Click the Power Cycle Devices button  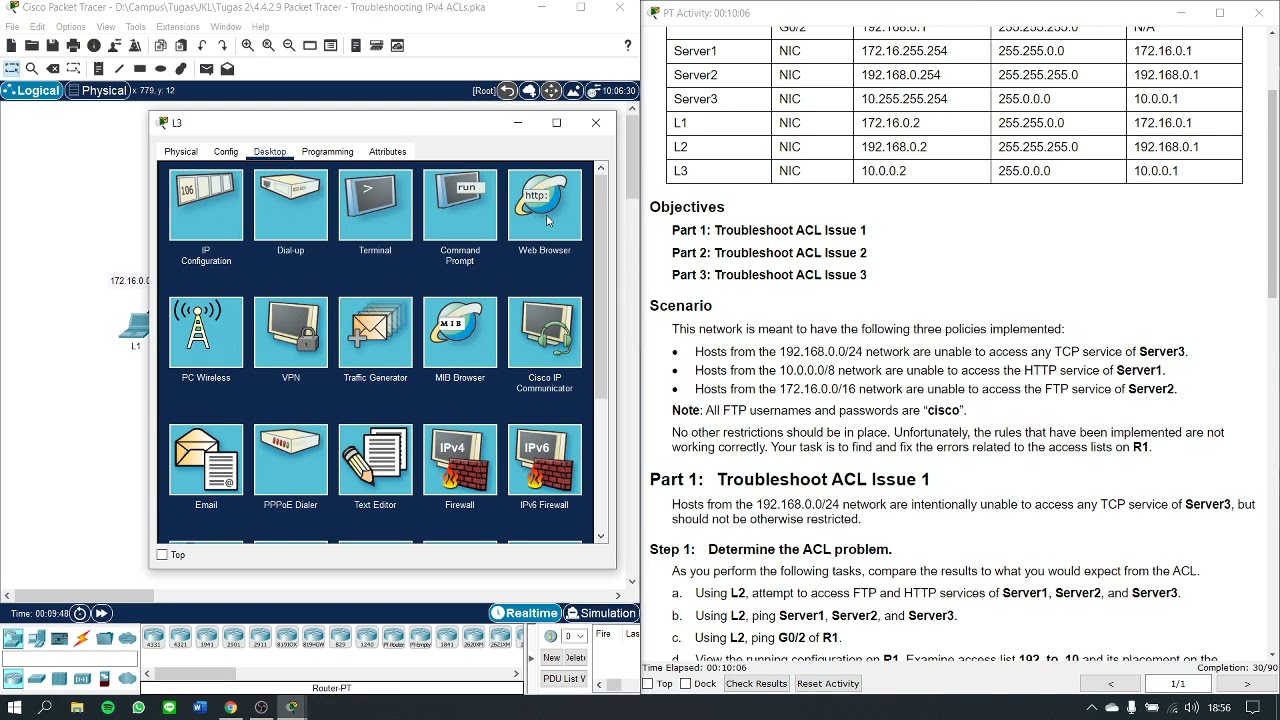80,613
